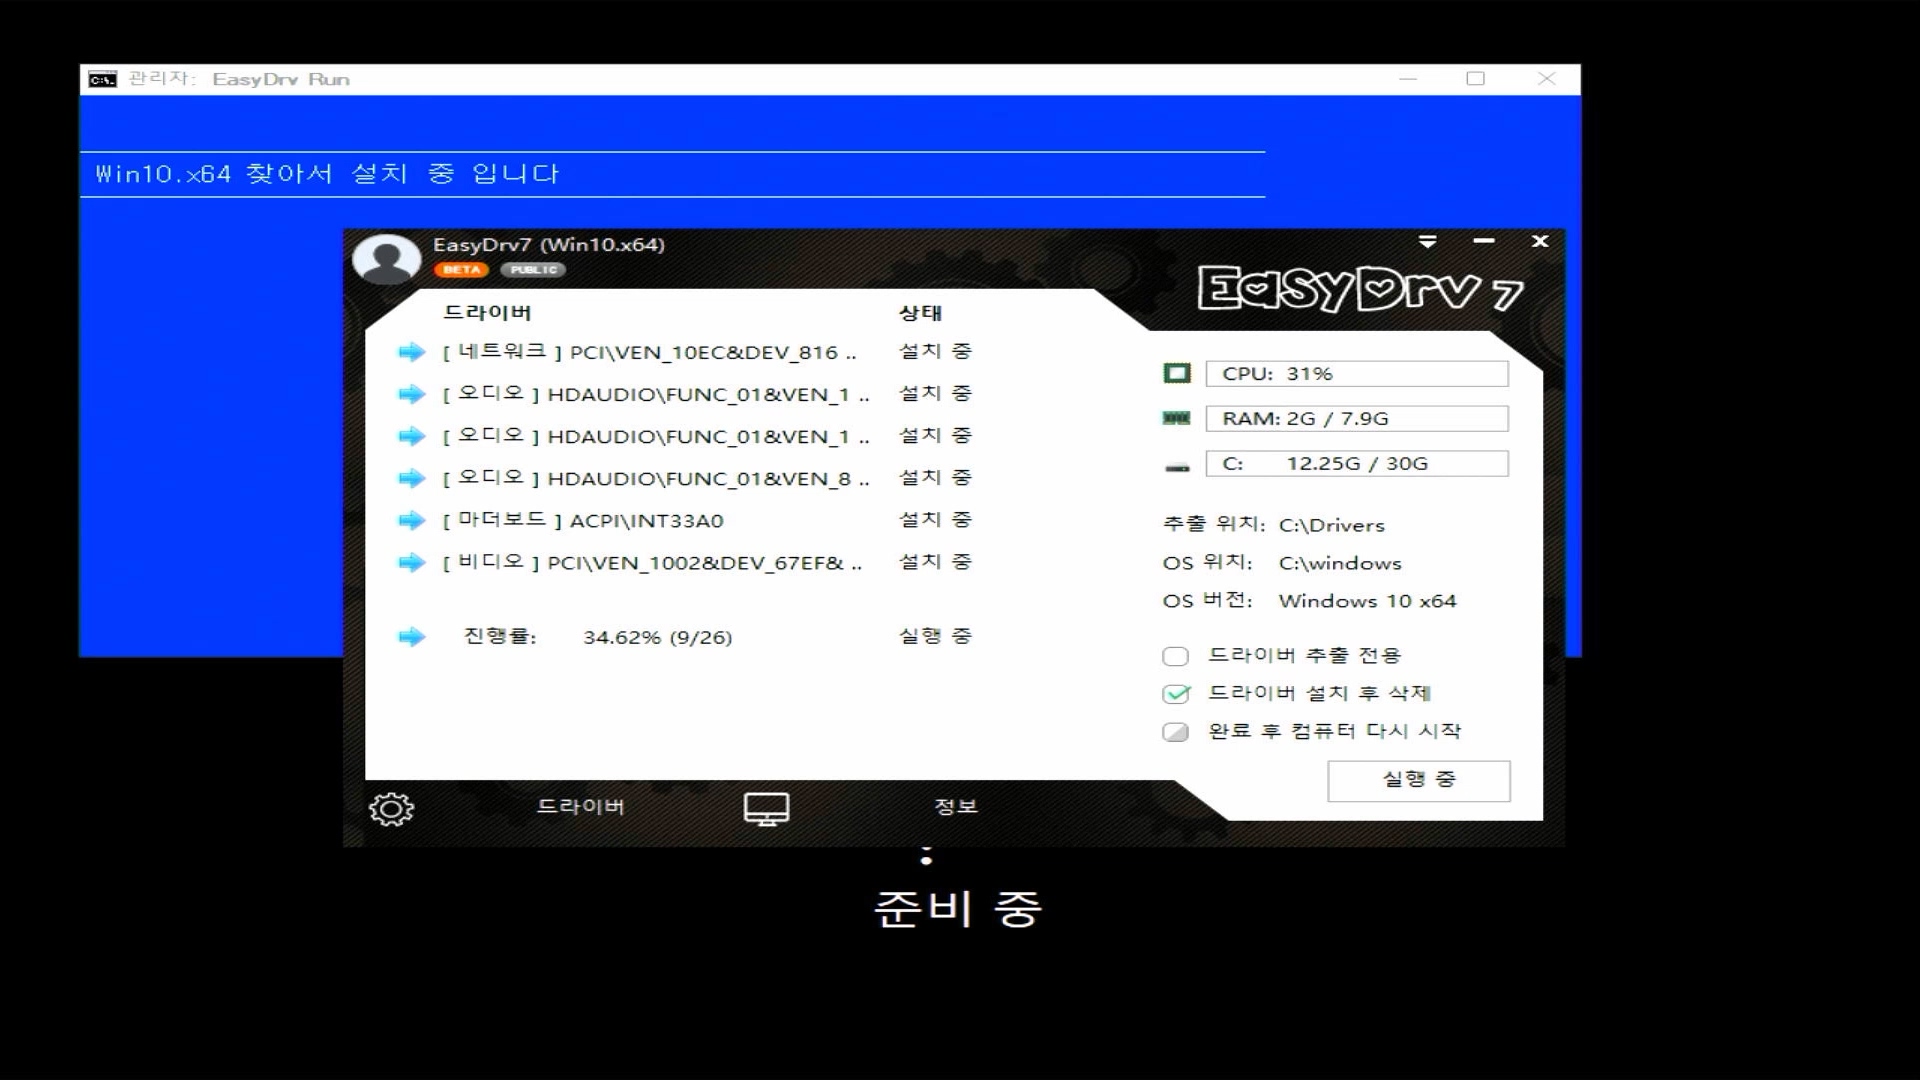
Task: Select the 네트워크 PCI\VEN_10EC driver row
Action: coord(650,352)
